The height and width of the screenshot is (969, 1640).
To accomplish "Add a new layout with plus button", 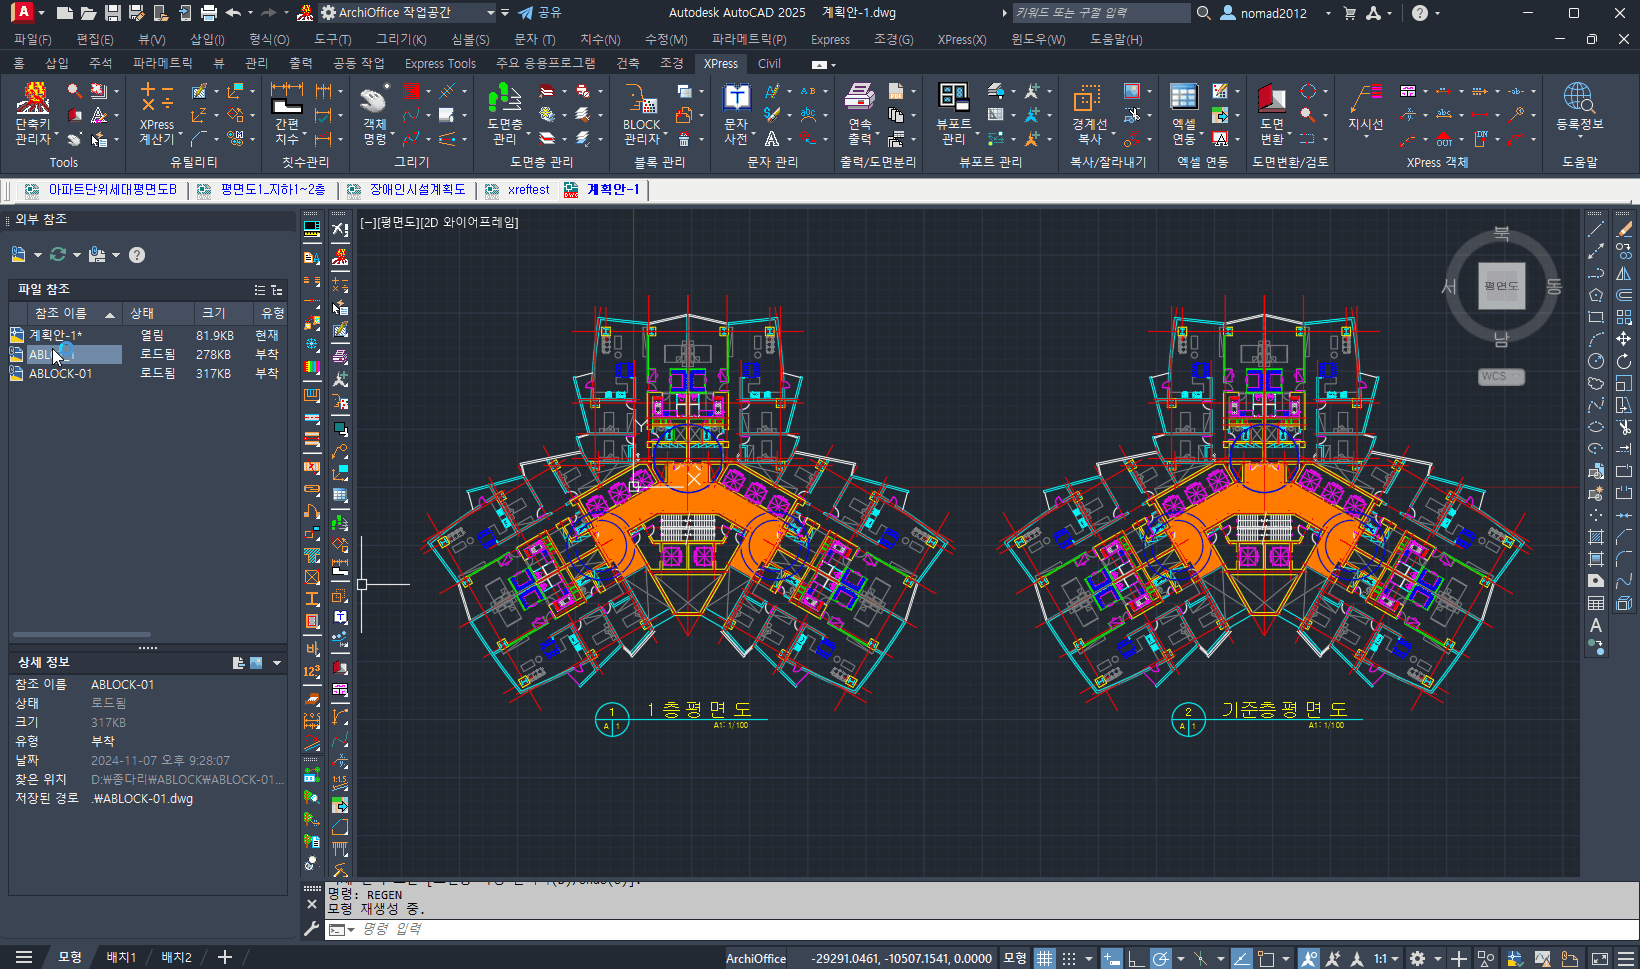I will click(225, 957).
